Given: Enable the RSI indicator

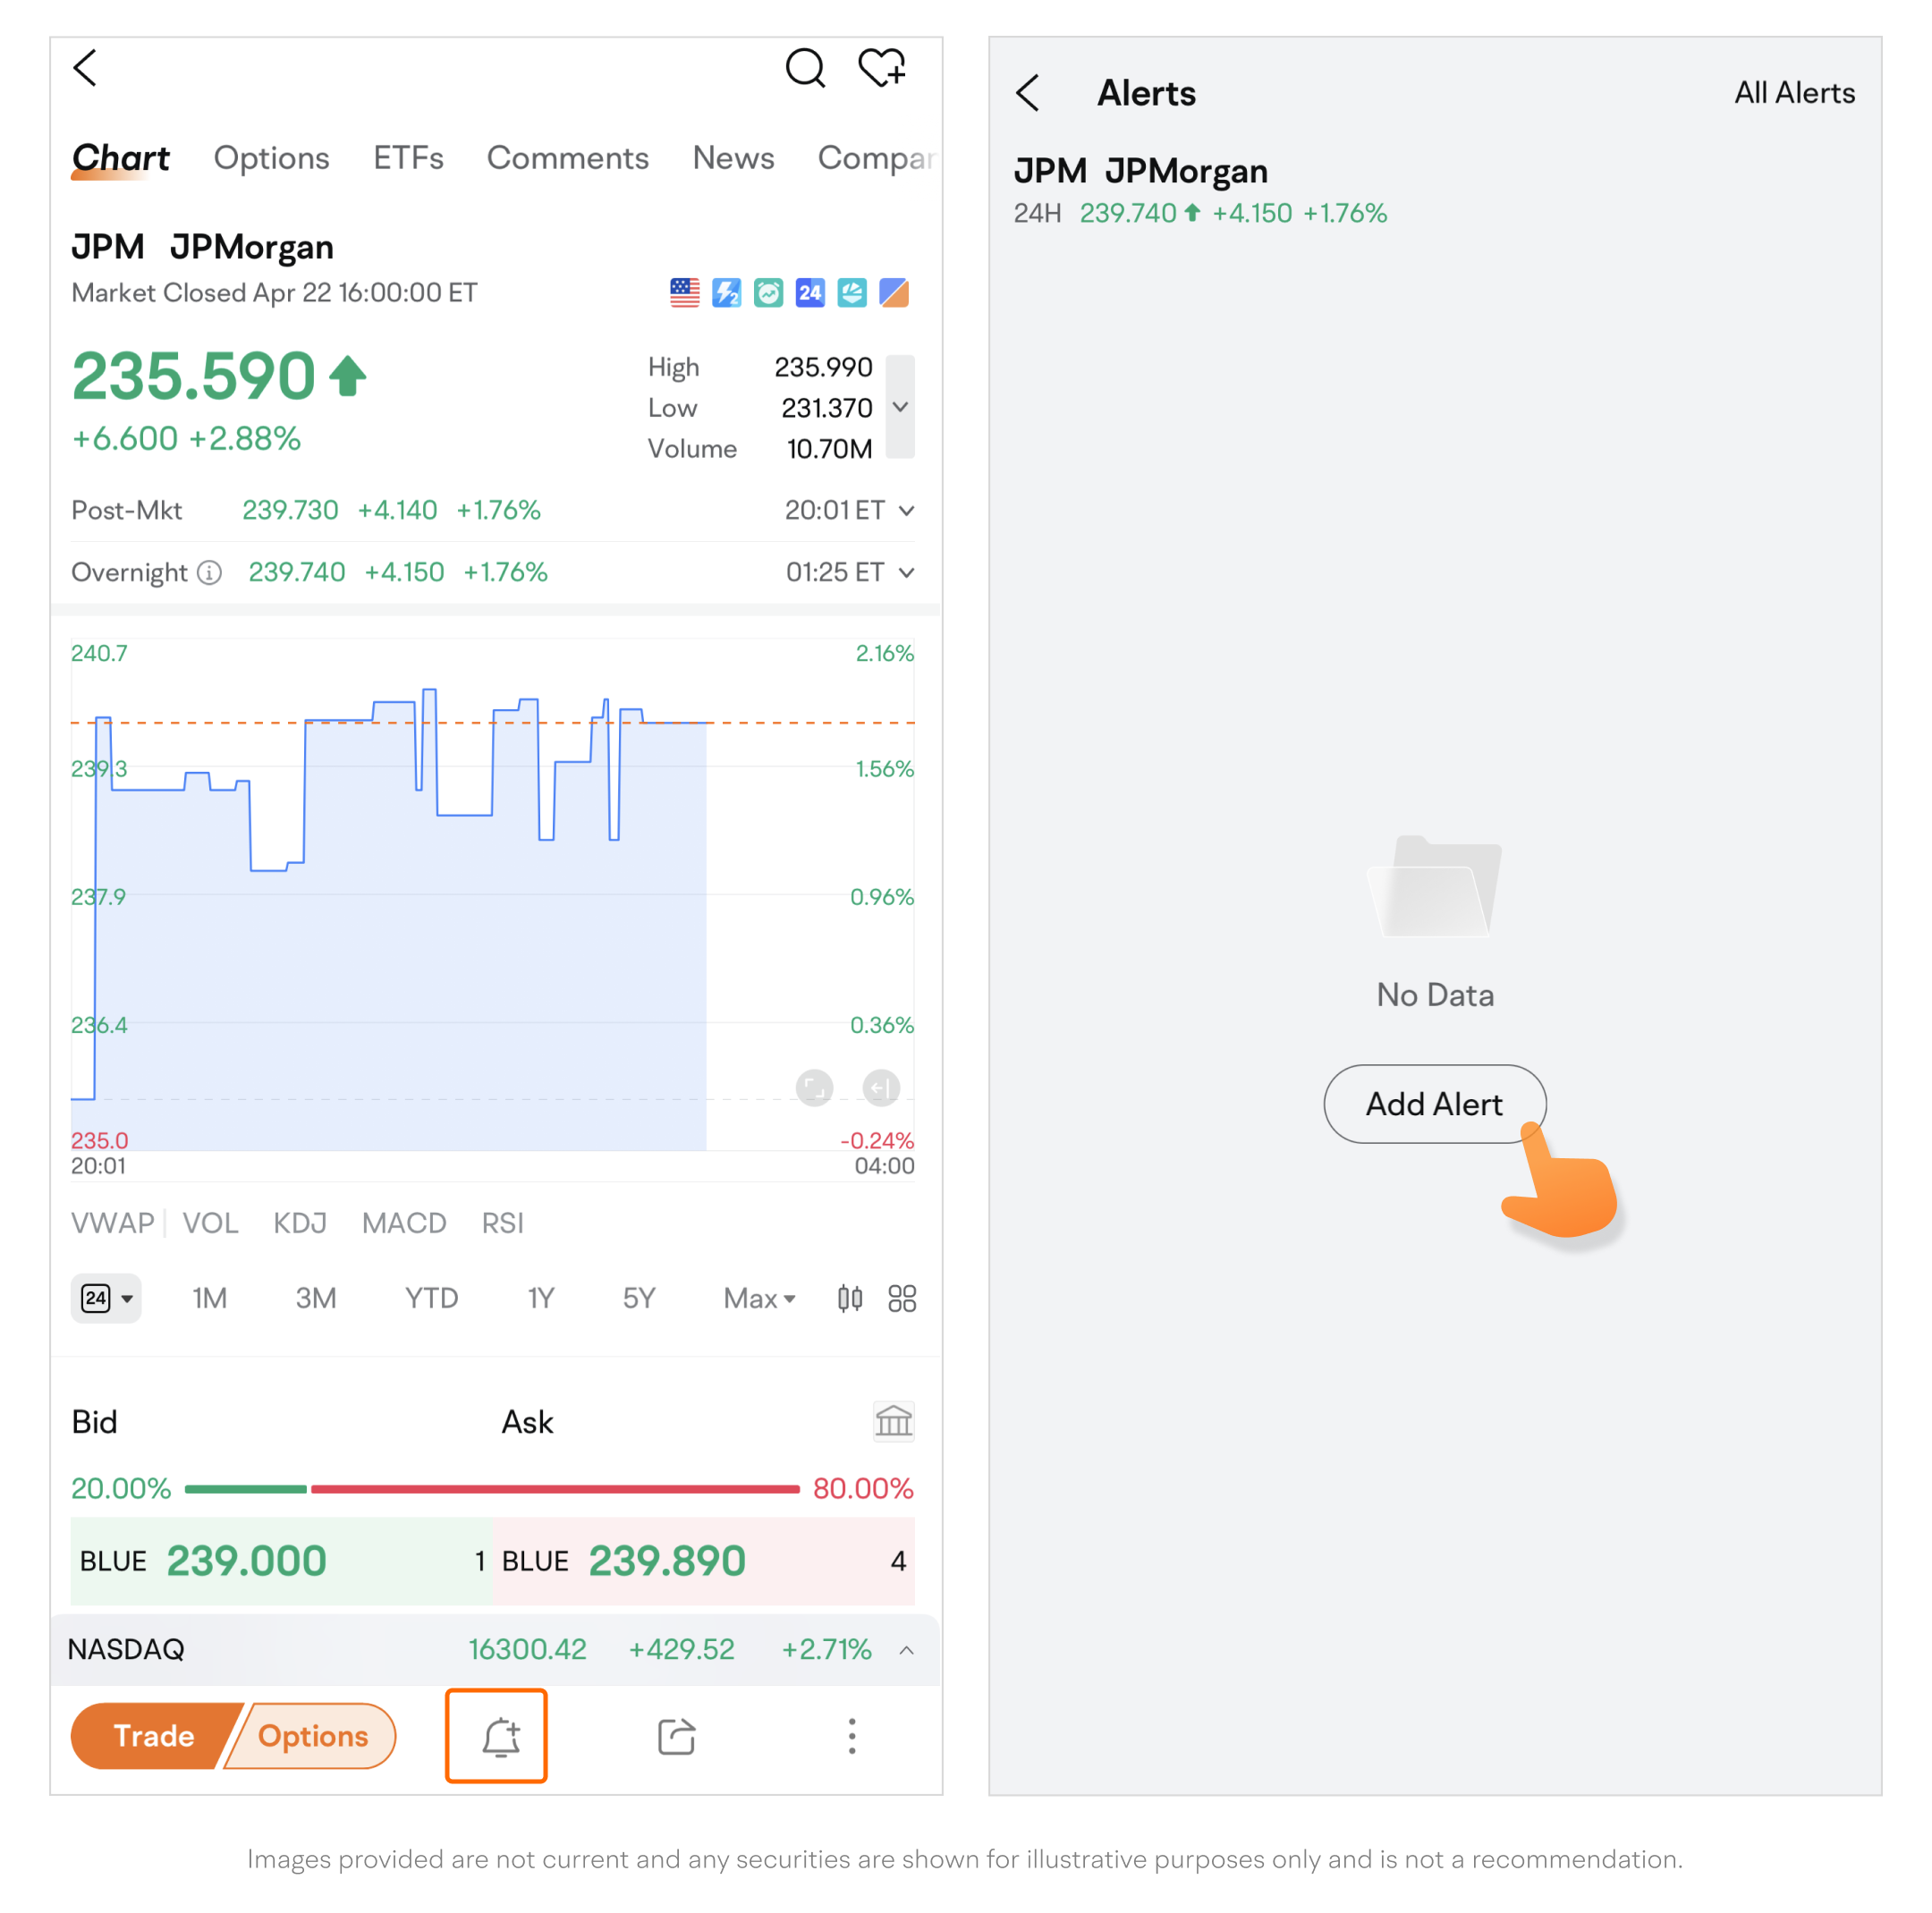Looking at the screenshot, I should coord(502,1223).
